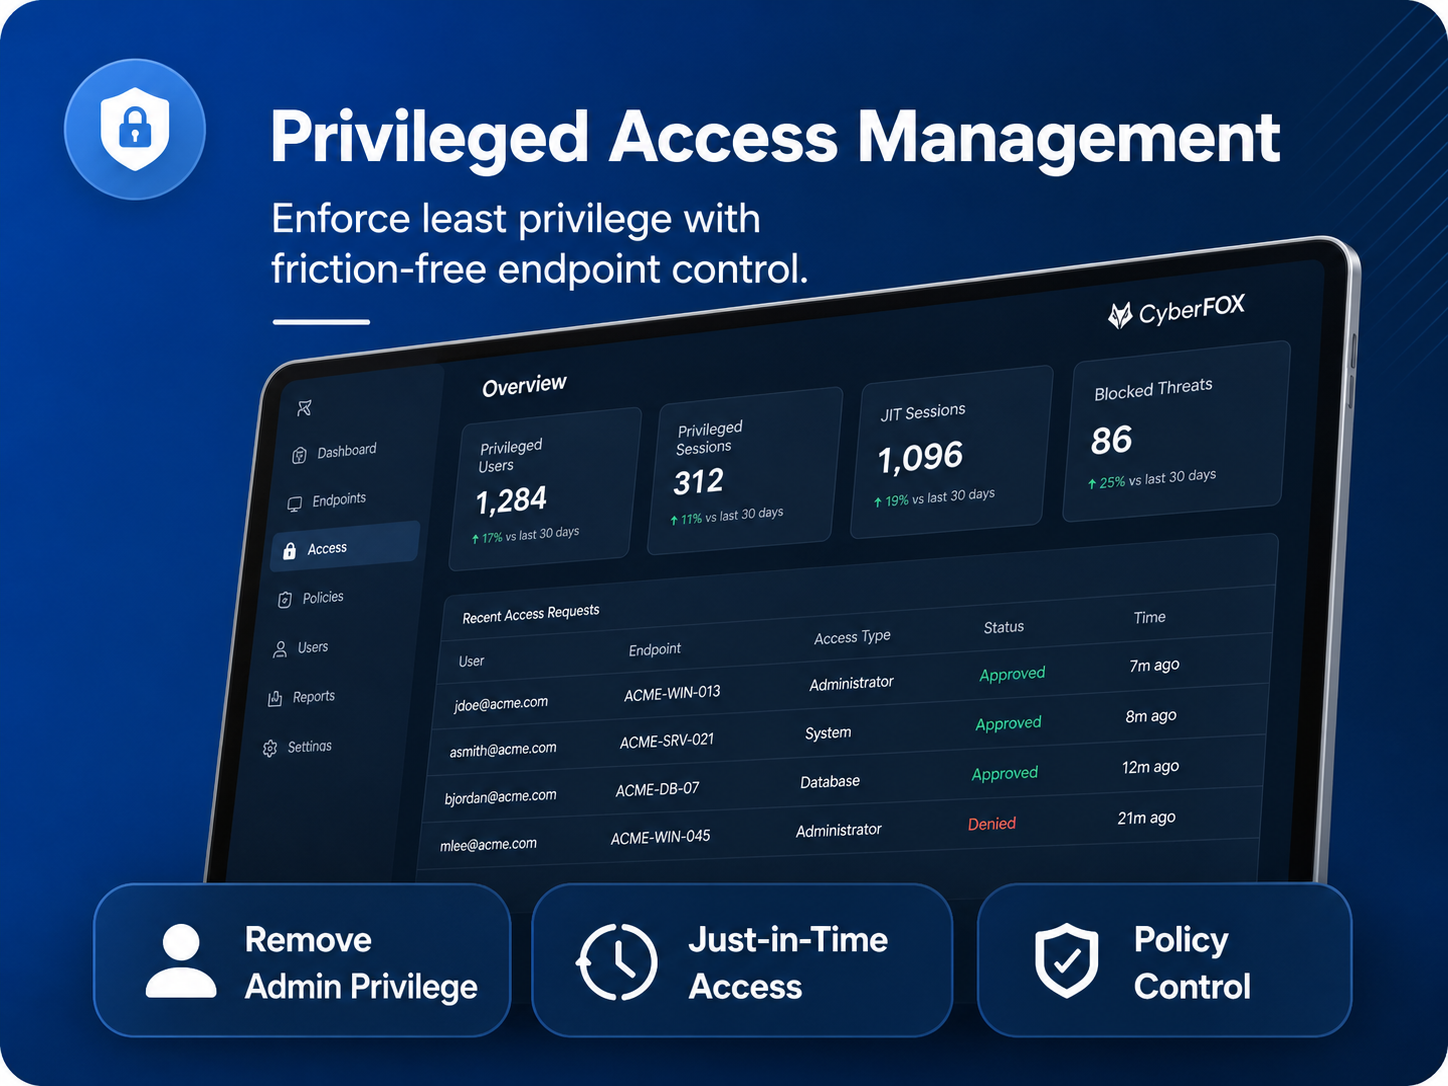
Task: Click the Policies shield icon
Action: click(x=285, y=600)
